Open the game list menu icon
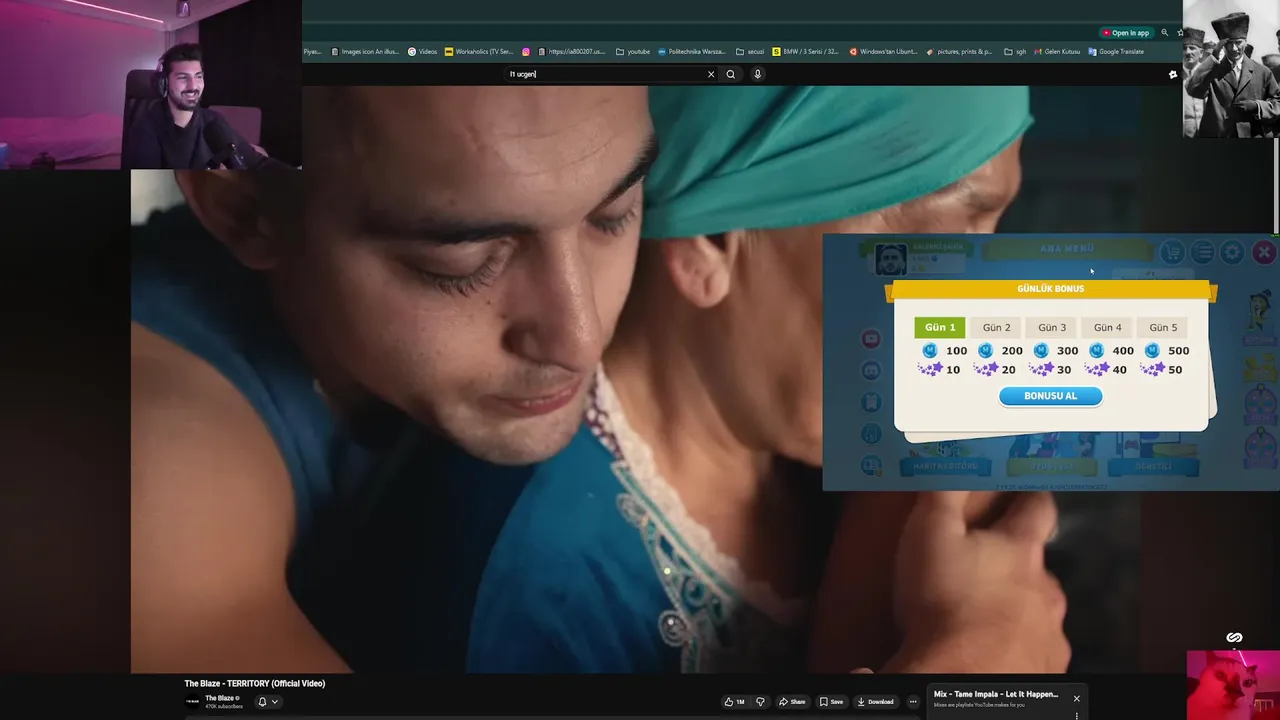 point(1203,252)
